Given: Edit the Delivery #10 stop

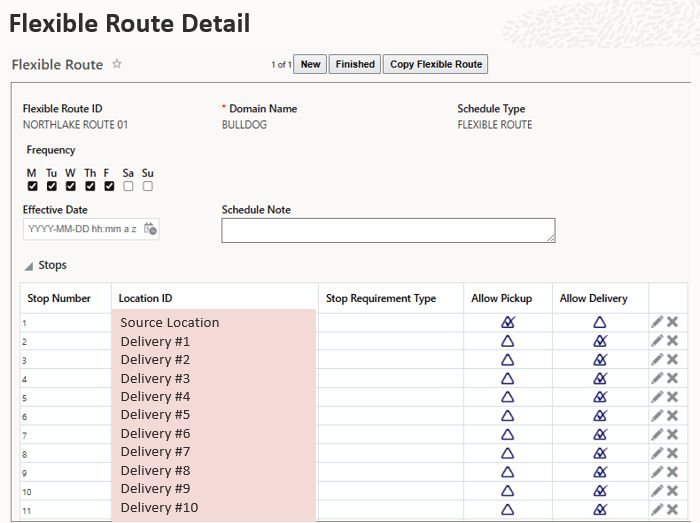Looking at the screenshot, I should [x=657, y=510].
